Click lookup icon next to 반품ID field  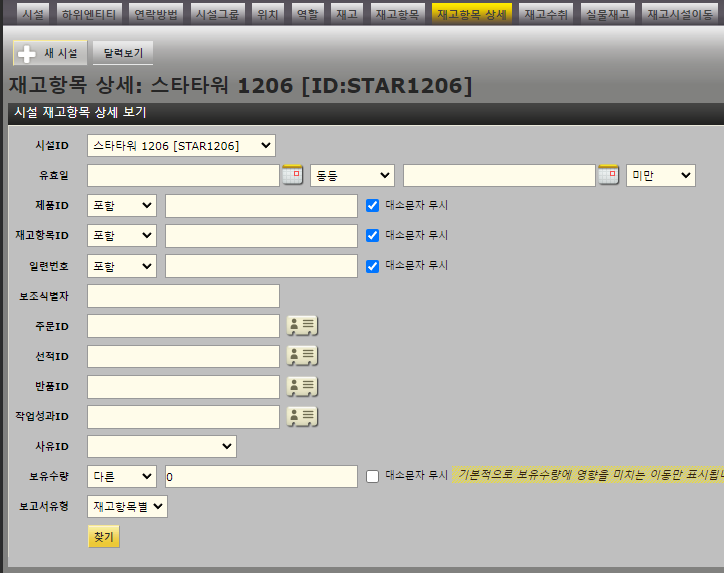pos(302,386)
